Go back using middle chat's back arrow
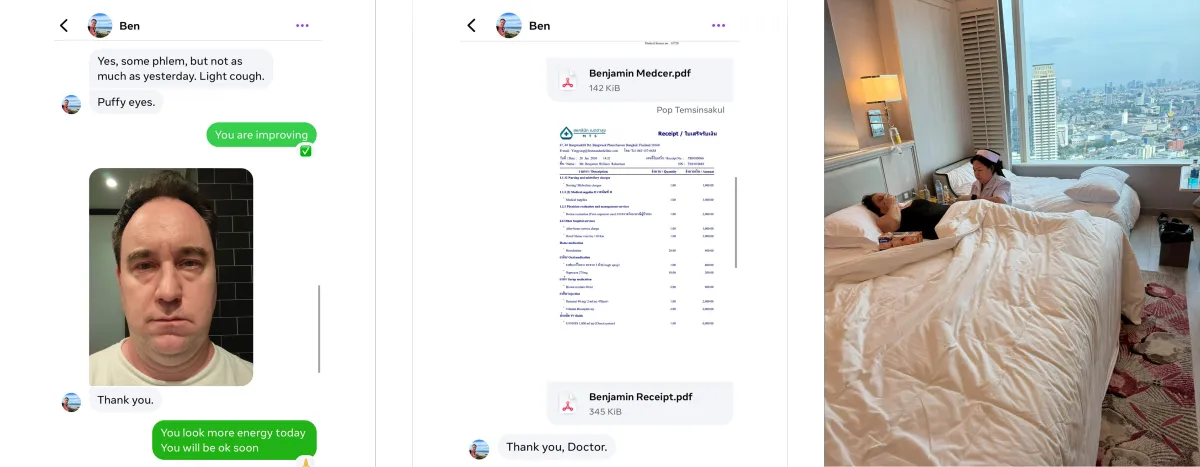 click(472, 25)
